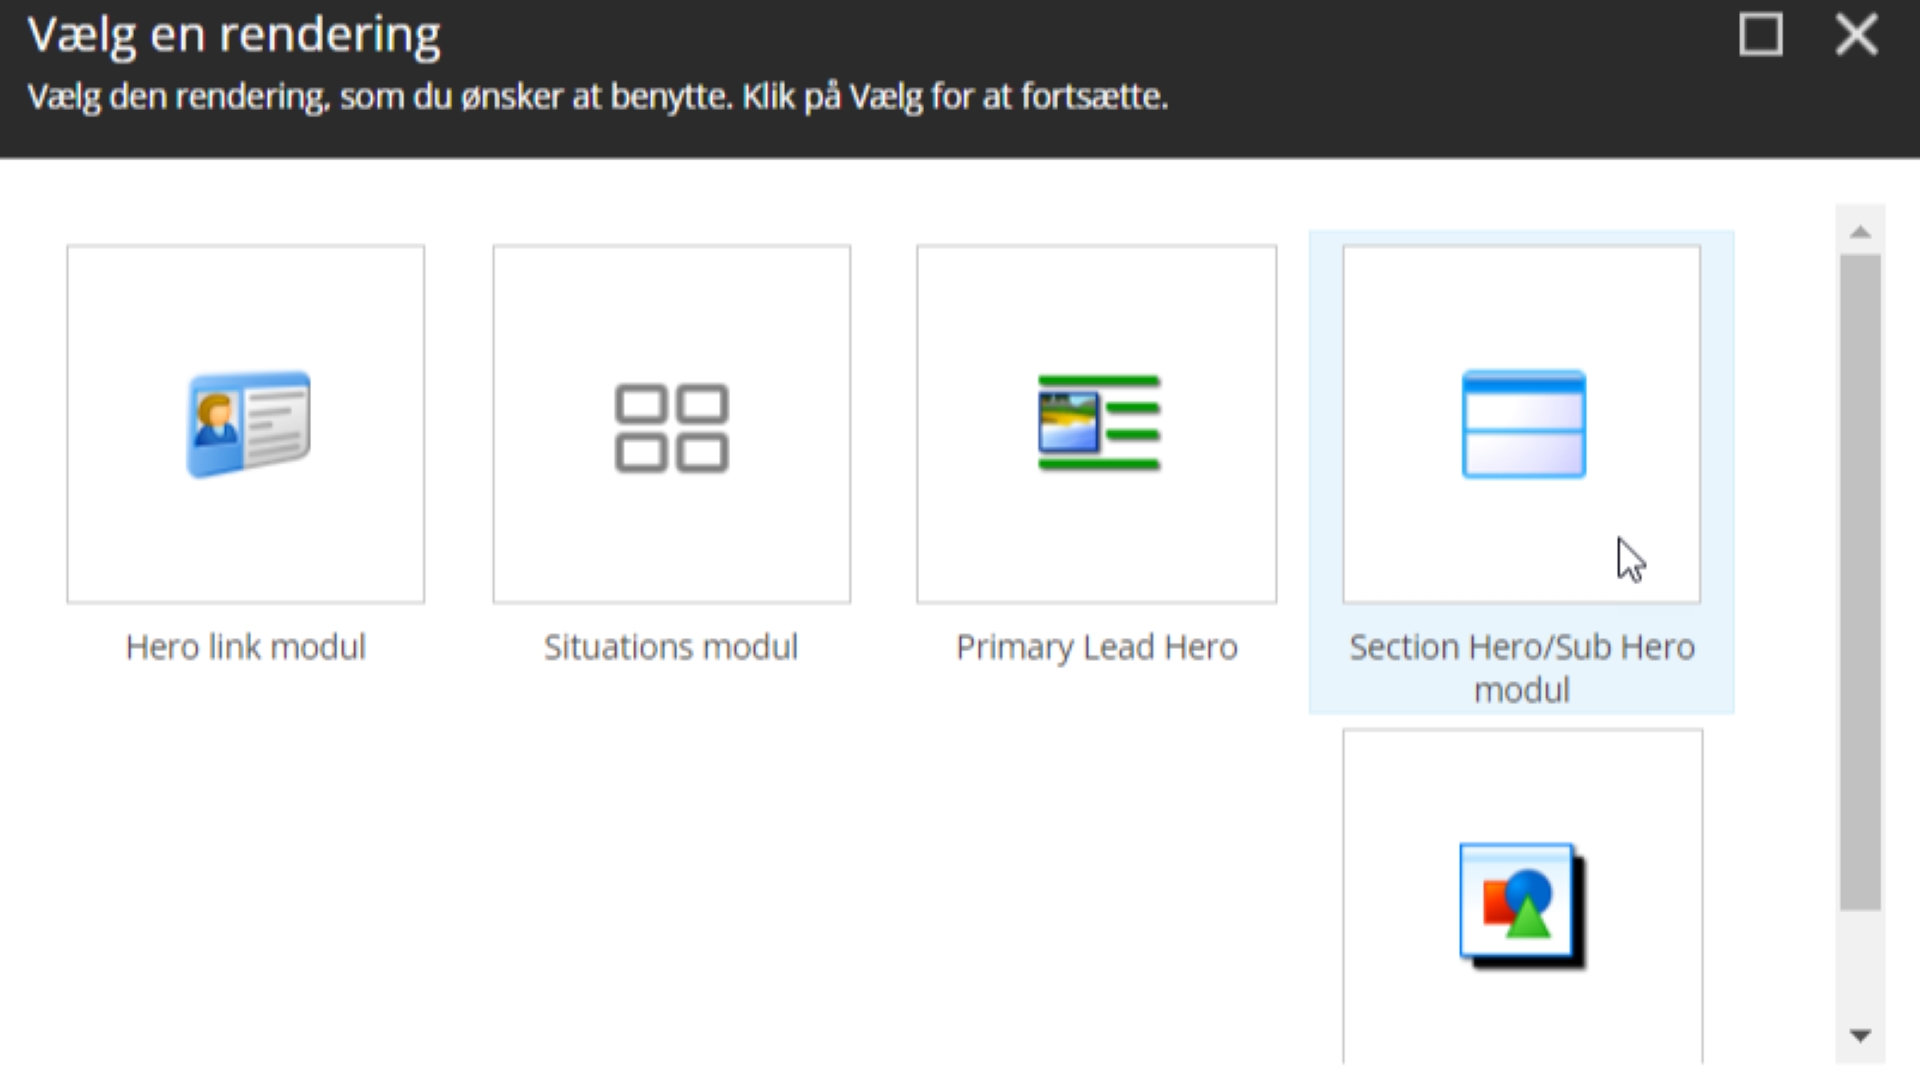
Task: Pick the Primary Lead Hero image-text icon
Action: pyautogui.click(x=1098, y=423)
